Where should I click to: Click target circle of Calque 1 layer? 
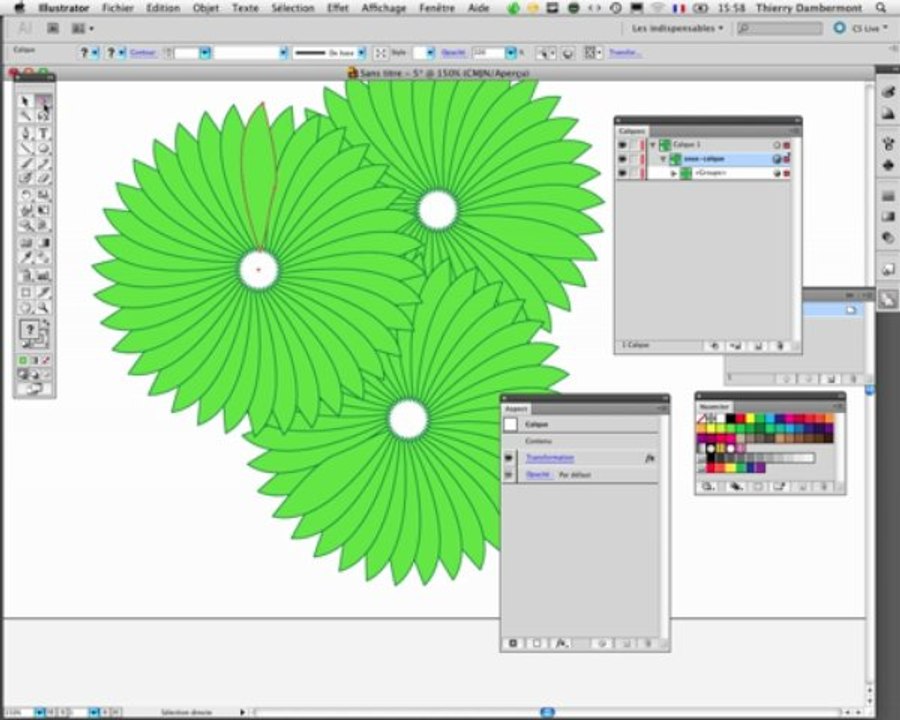(x=777, y=145)
